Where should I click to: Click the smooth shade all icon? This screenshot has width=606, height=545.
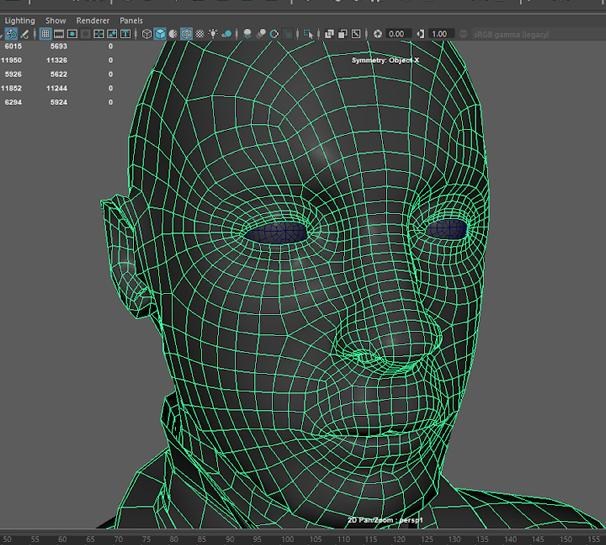coord(160,34)
